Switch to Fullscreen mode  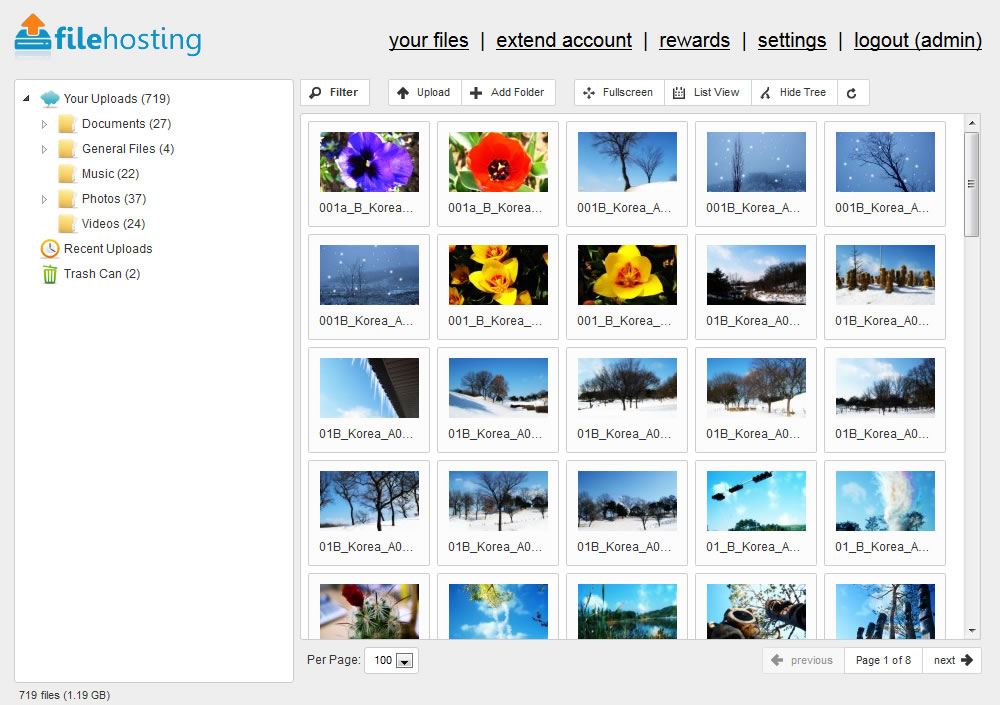coord(619,93)
